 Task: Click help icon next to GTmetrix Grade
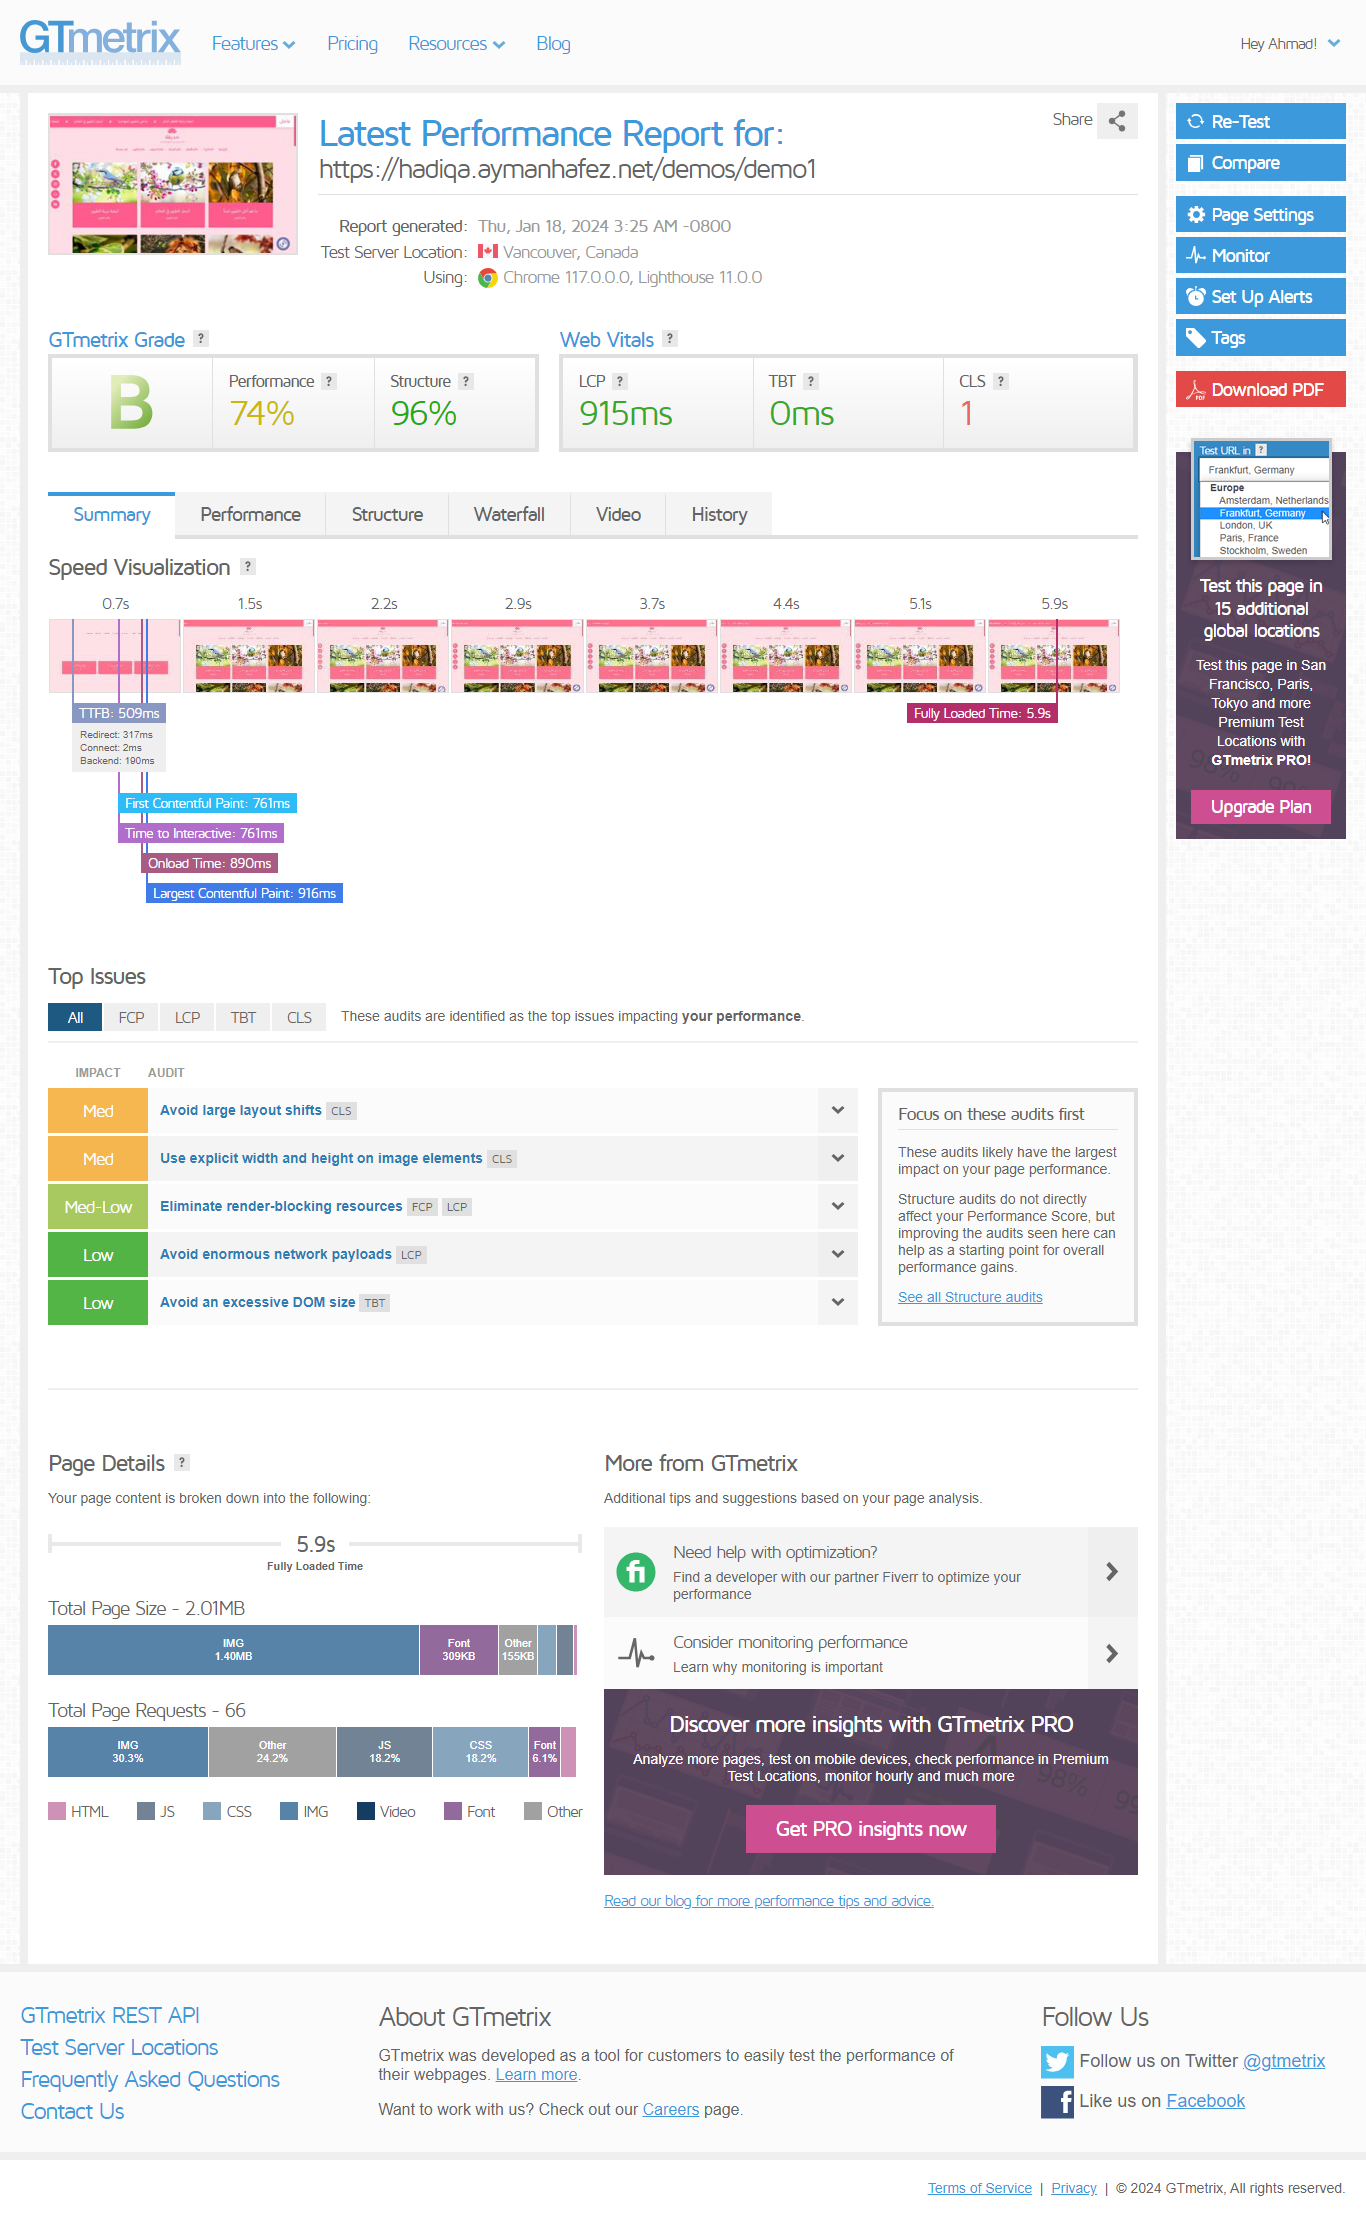point(201,339)
